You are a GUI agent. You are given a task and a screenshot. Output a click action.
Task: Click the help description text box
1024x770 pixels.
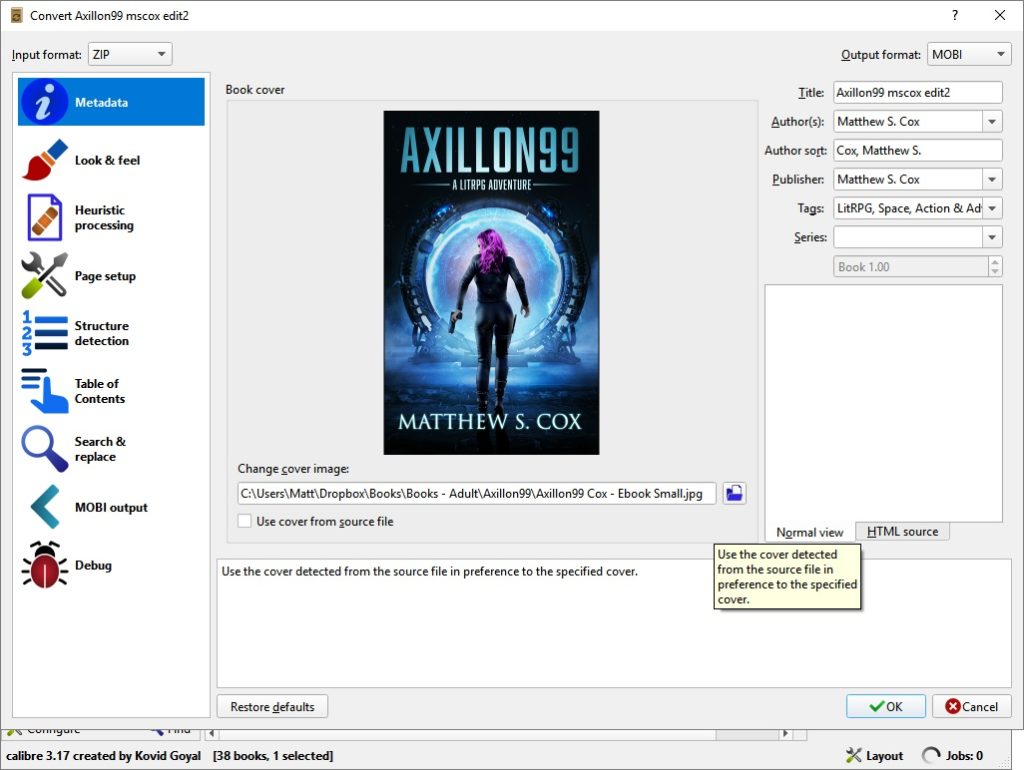[x=614, y=622]
